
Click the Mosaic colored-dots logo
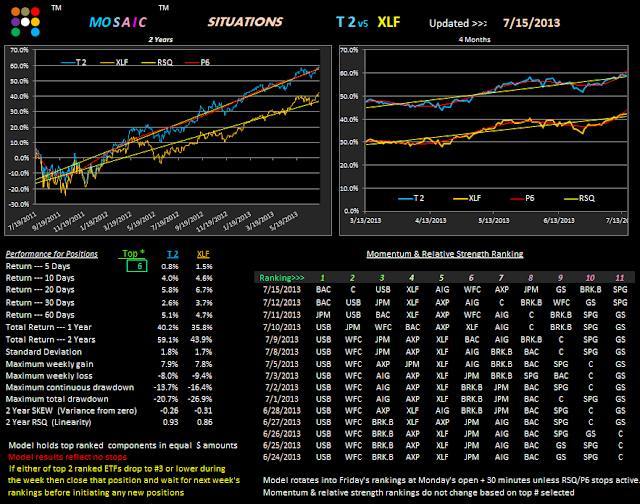click(x=25, y=22)
